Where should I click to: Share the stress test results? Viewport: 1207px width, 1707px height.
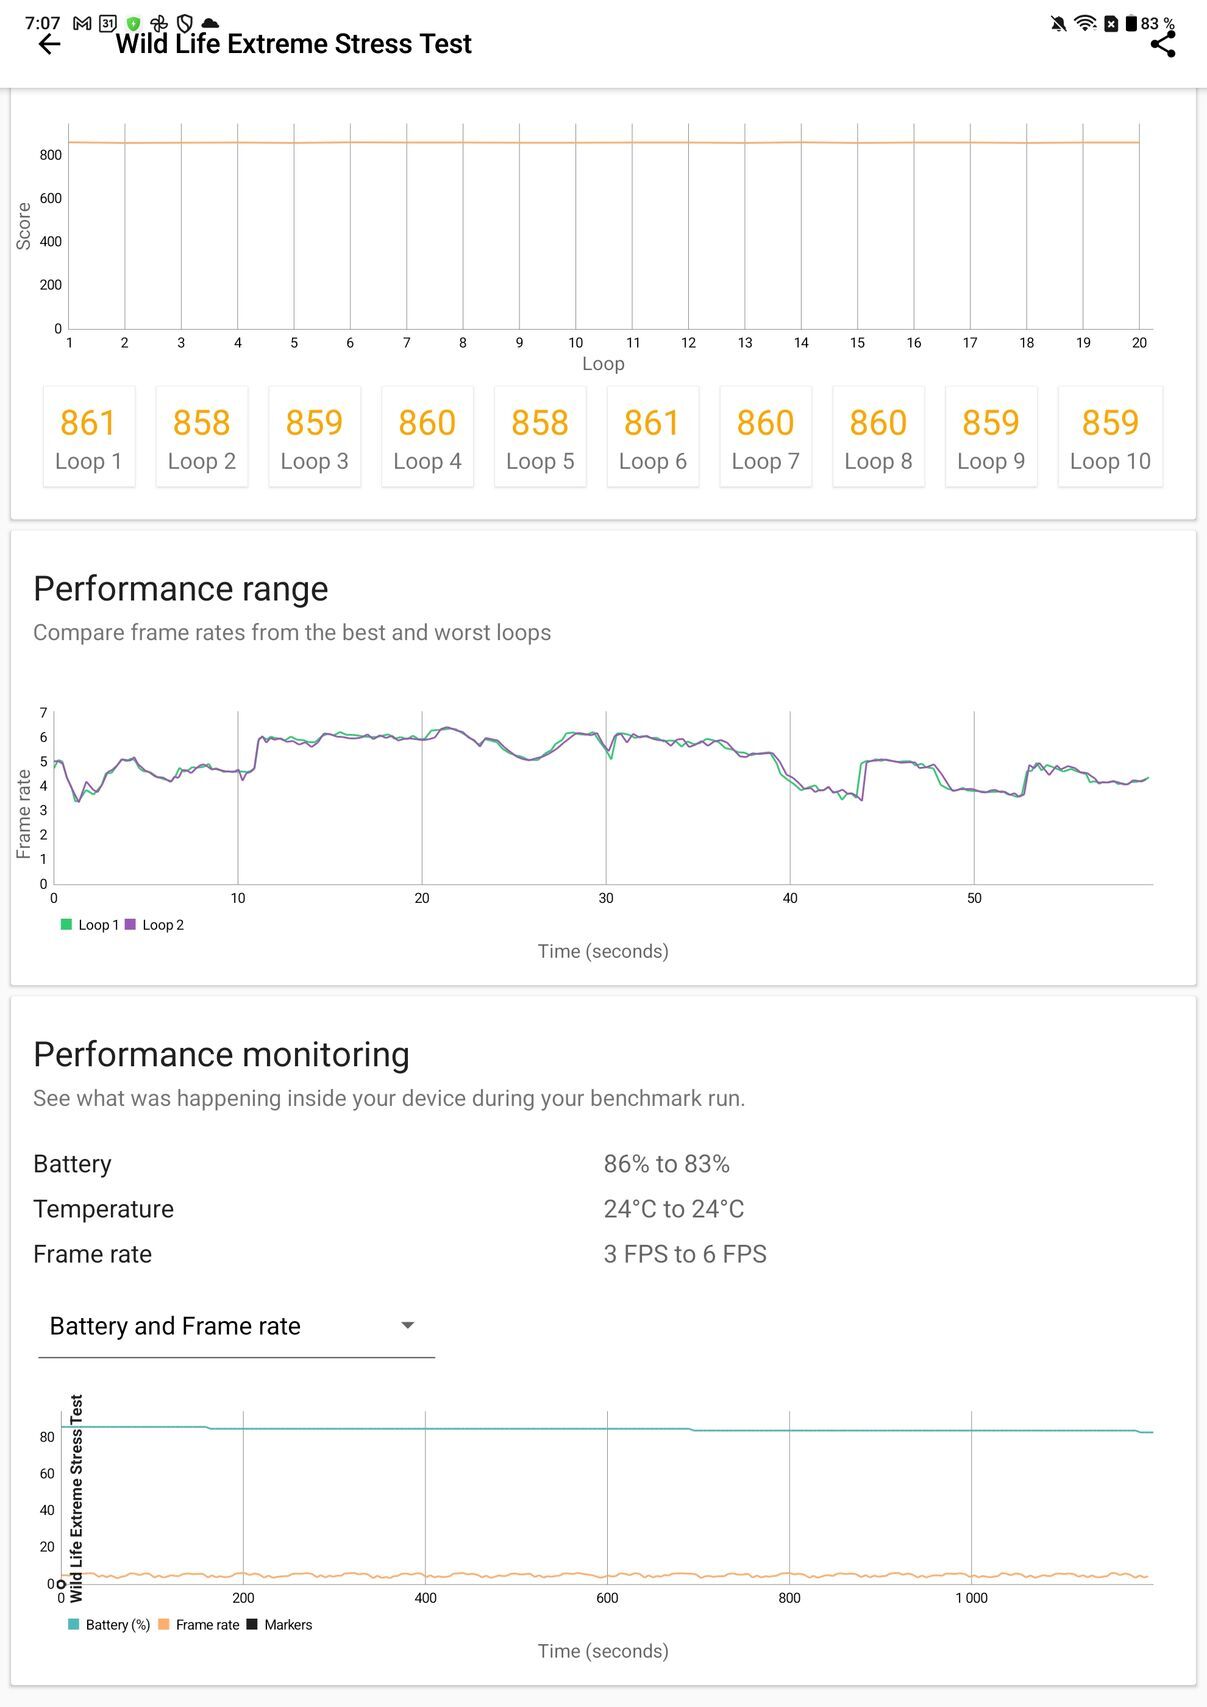point(1163,44)
